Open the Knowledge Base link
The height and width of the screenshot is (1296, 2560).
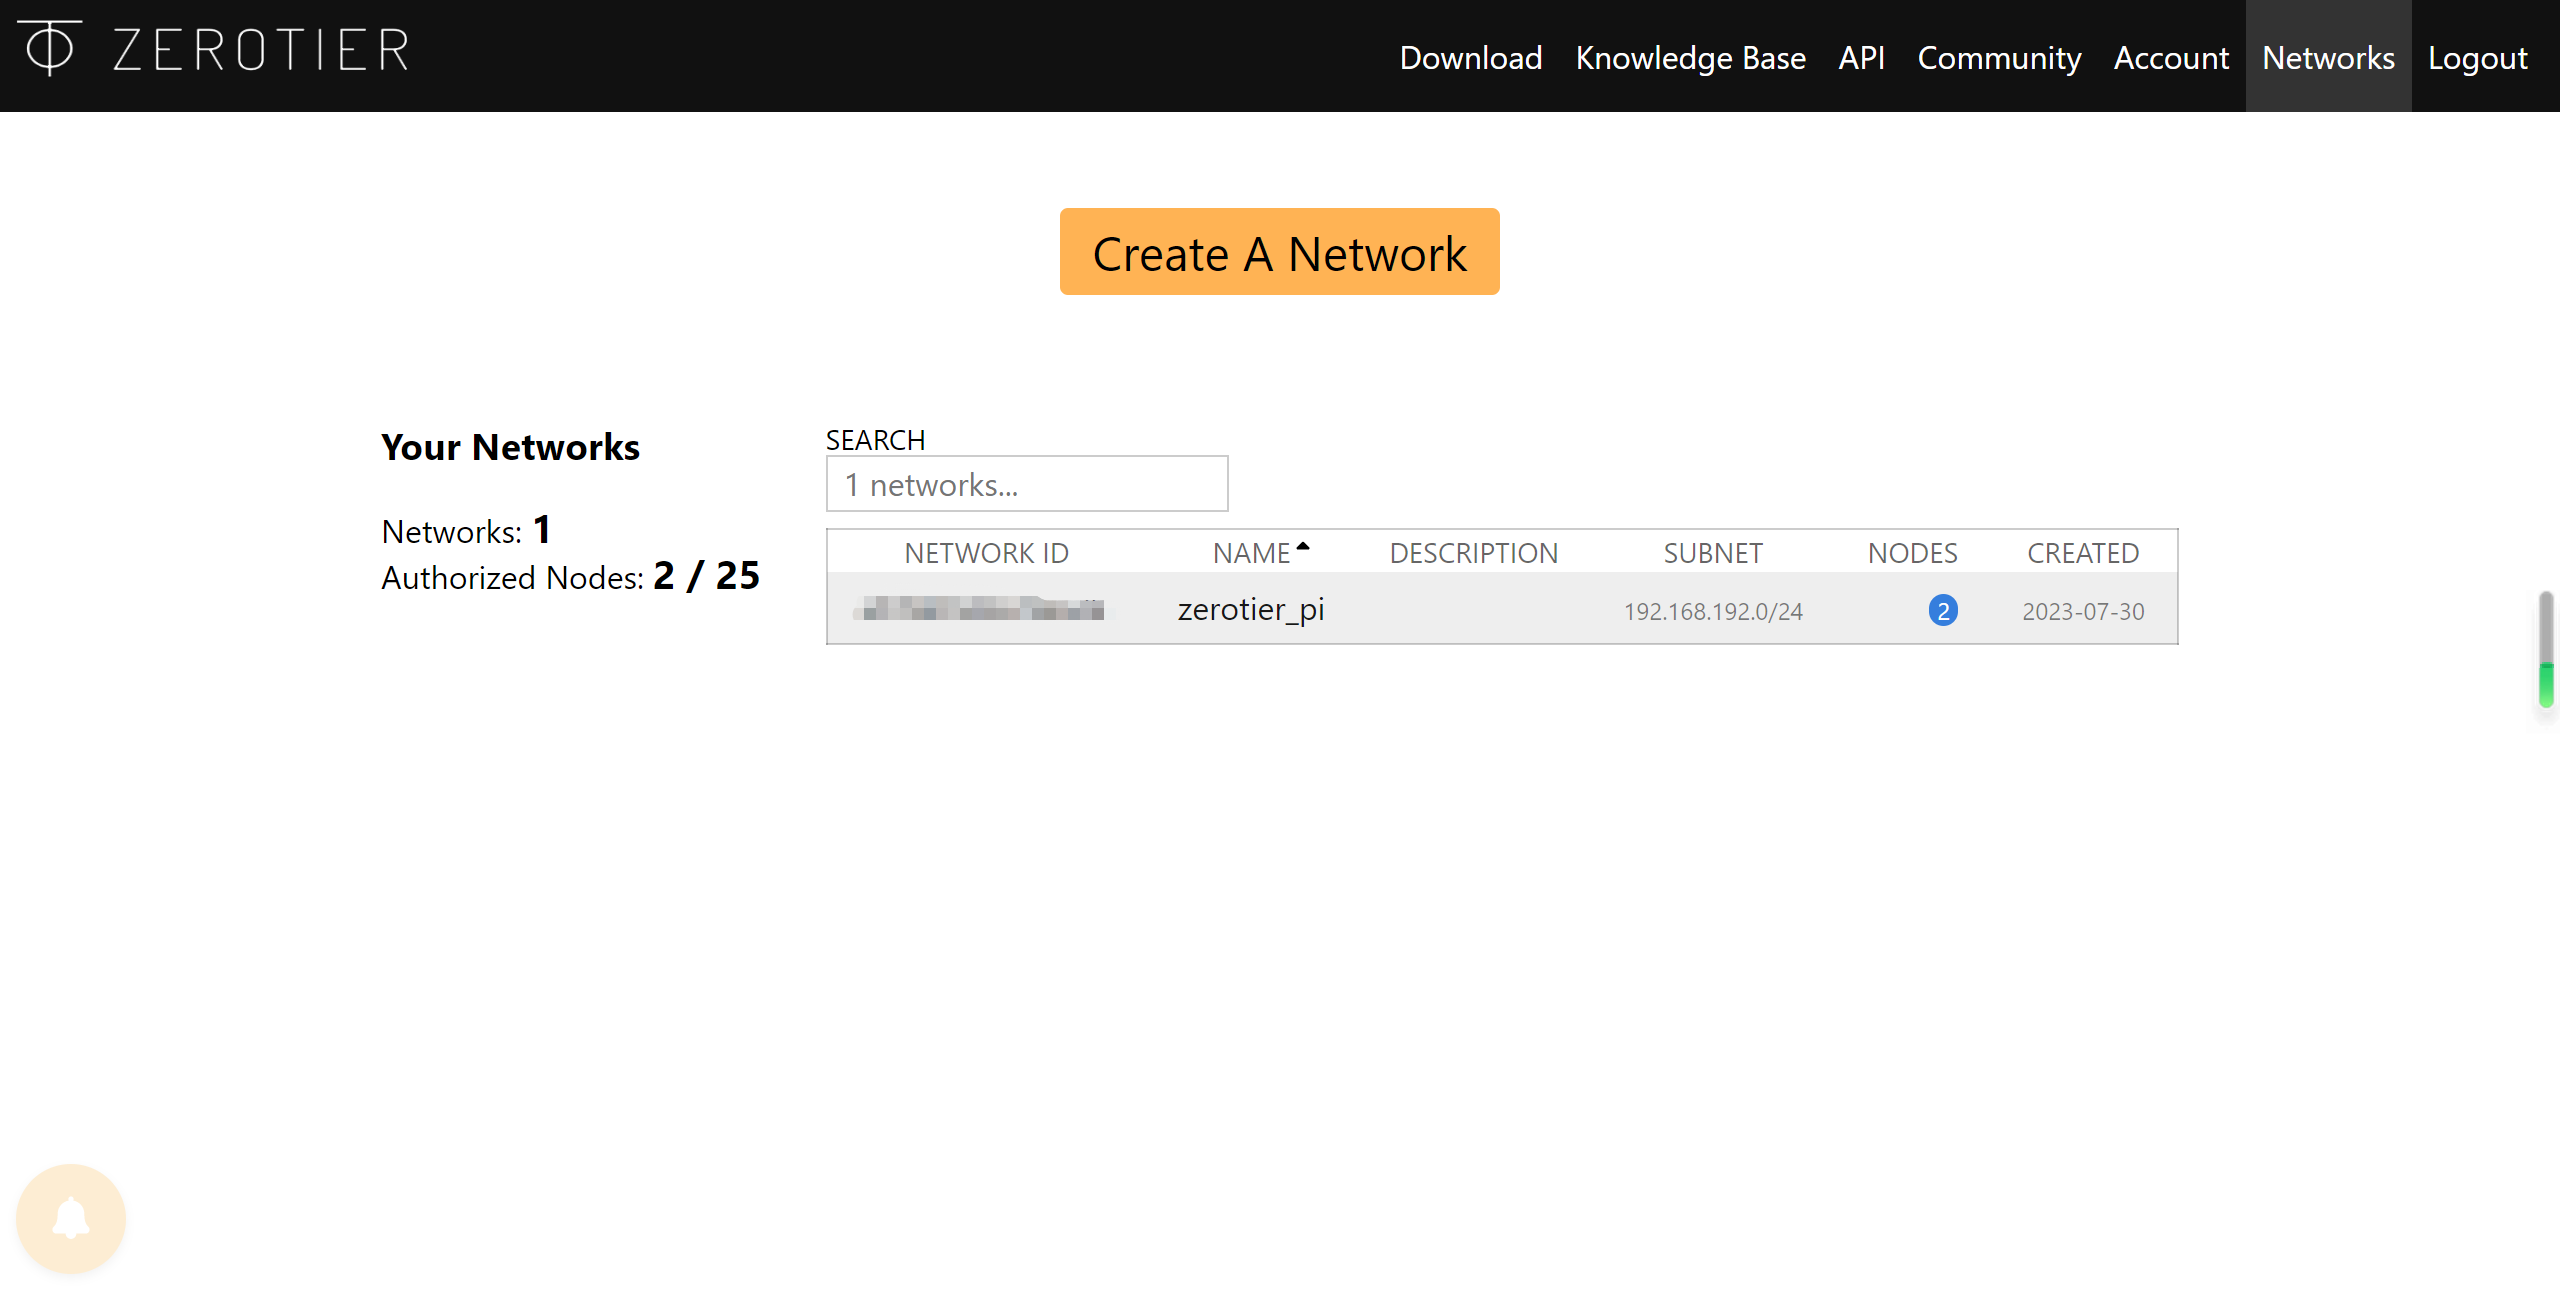click(1690, 58)
